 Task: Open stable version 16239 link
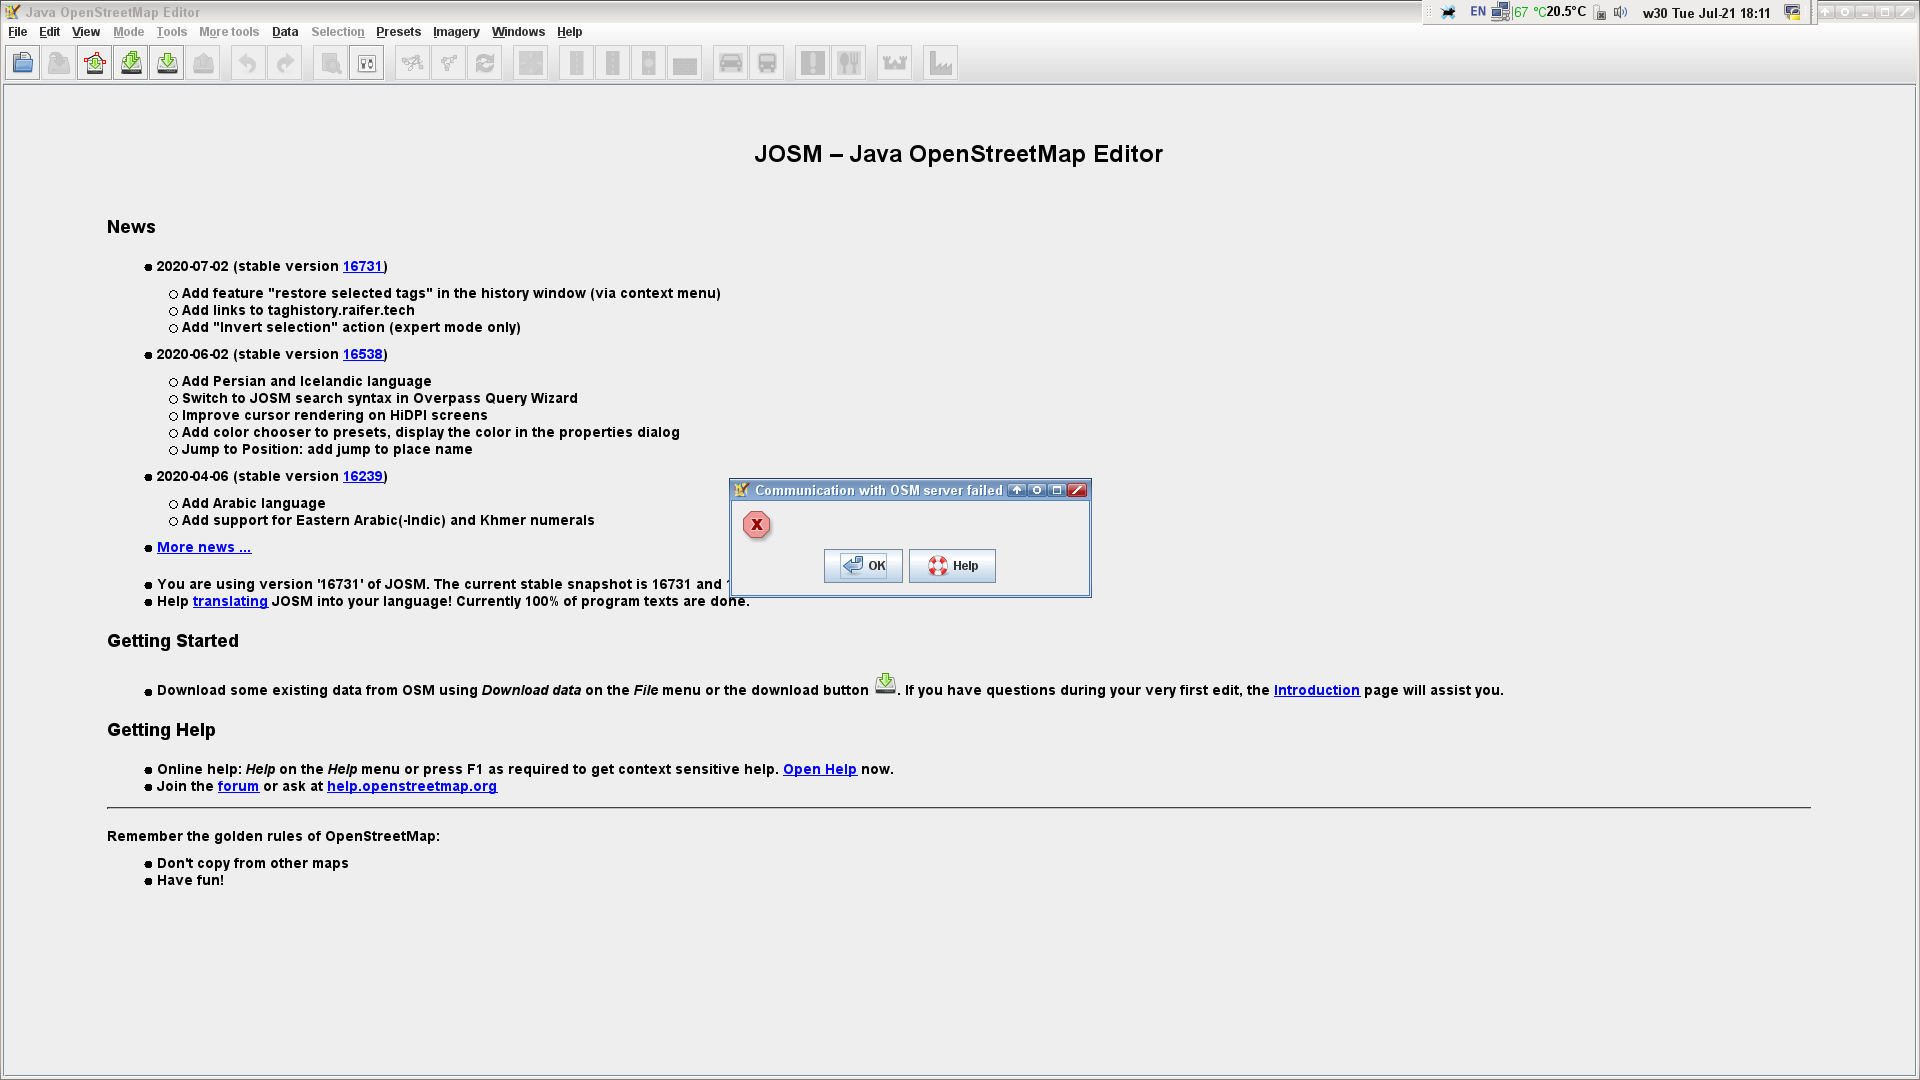click(x=363, y=476)
